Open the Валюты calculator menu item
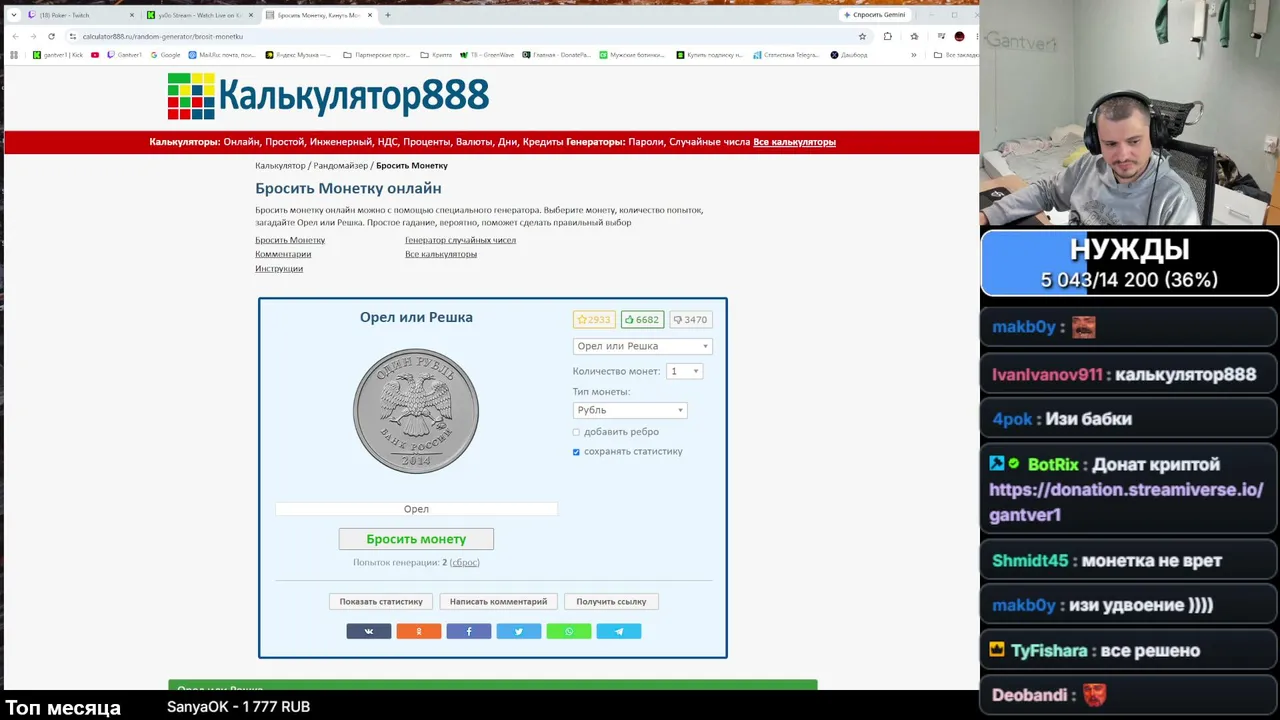The height and width of the screenshot is (720, 1280). click(x=474, y=142)
